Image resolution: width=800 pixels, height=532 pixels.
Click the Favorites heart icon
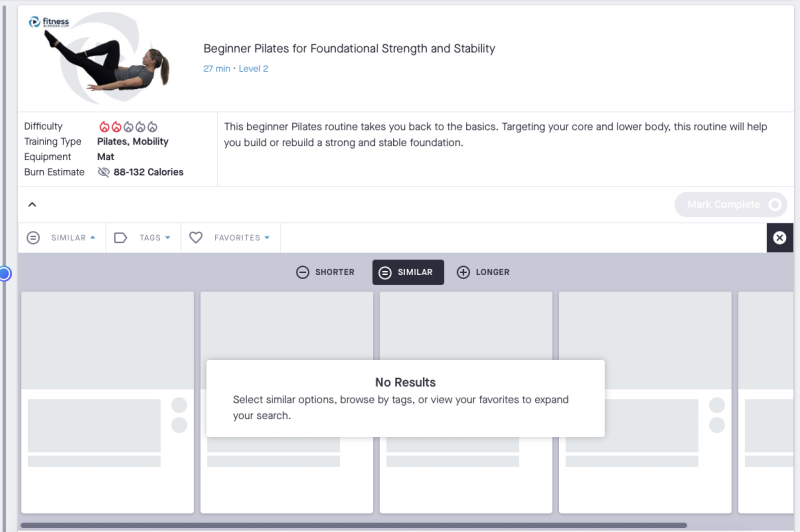[196, 238]
